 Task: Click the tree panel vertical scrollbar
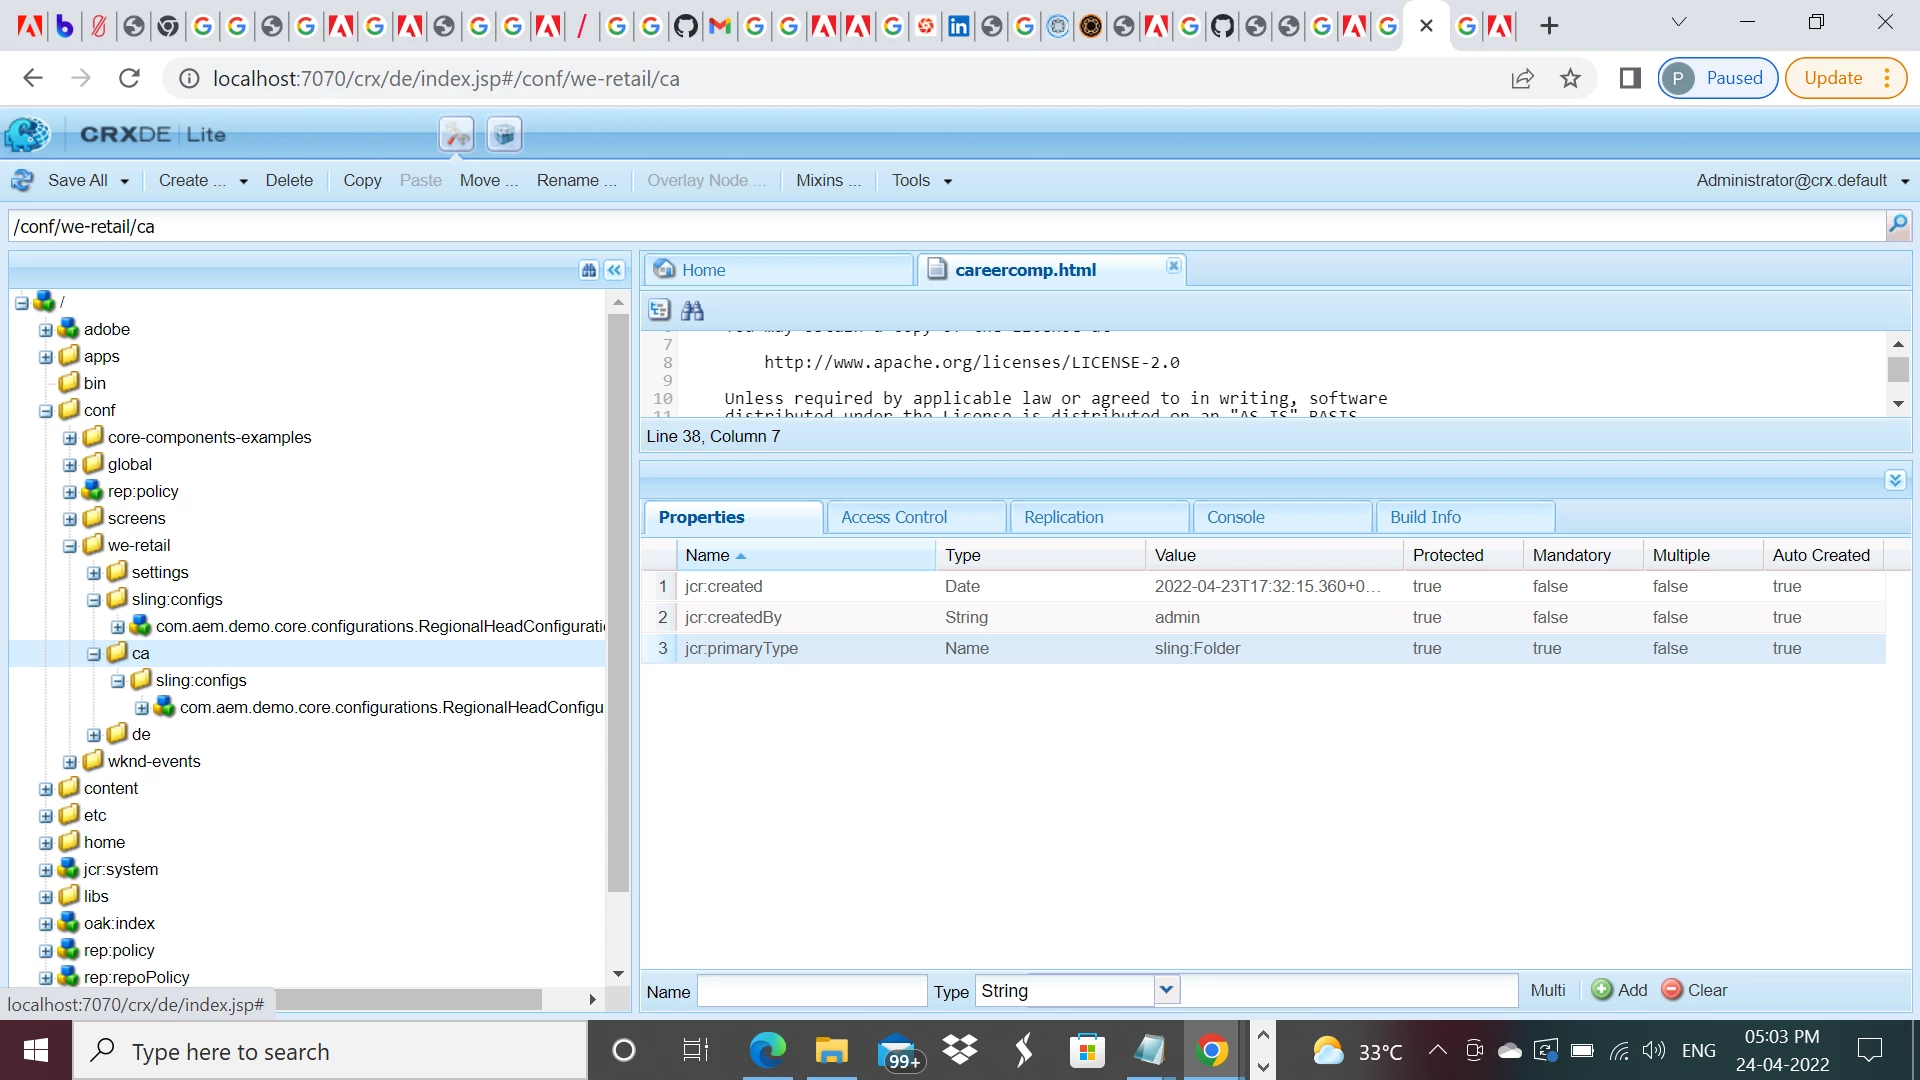pyautogui.click(x=618, y=600)
